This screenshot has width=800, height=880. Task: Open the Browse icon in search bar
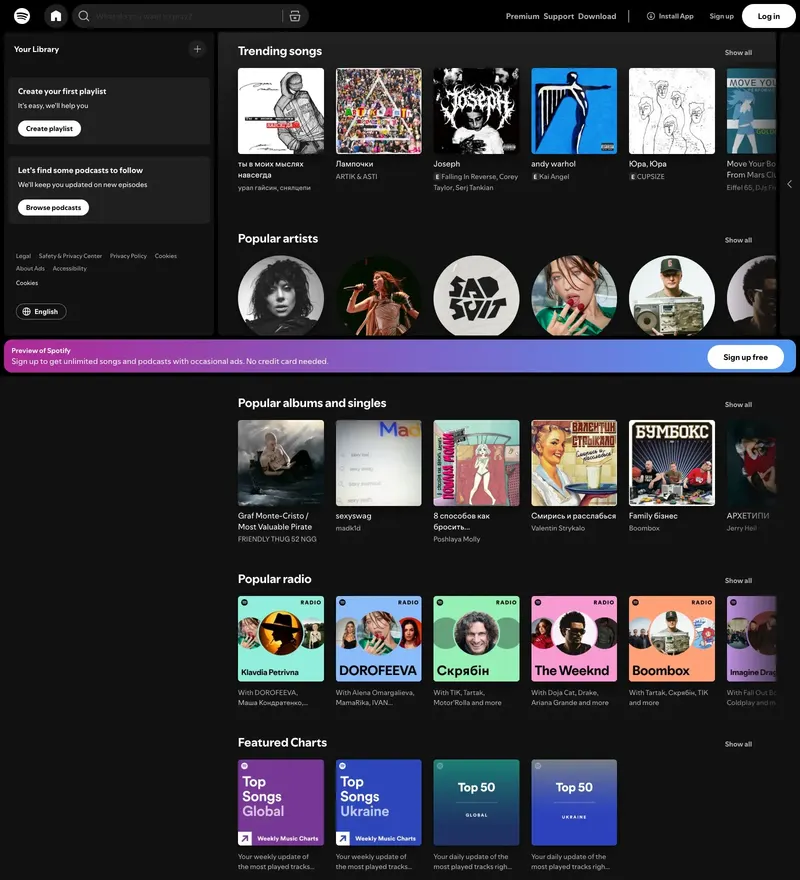pyautogui.click(x=295, y=16)
